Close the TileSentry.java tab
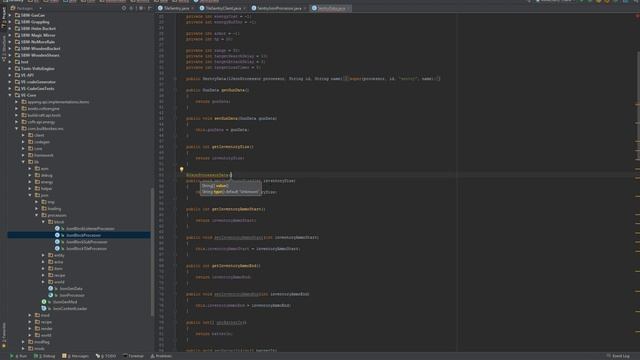The image size is (640, 360). point(192,8)
